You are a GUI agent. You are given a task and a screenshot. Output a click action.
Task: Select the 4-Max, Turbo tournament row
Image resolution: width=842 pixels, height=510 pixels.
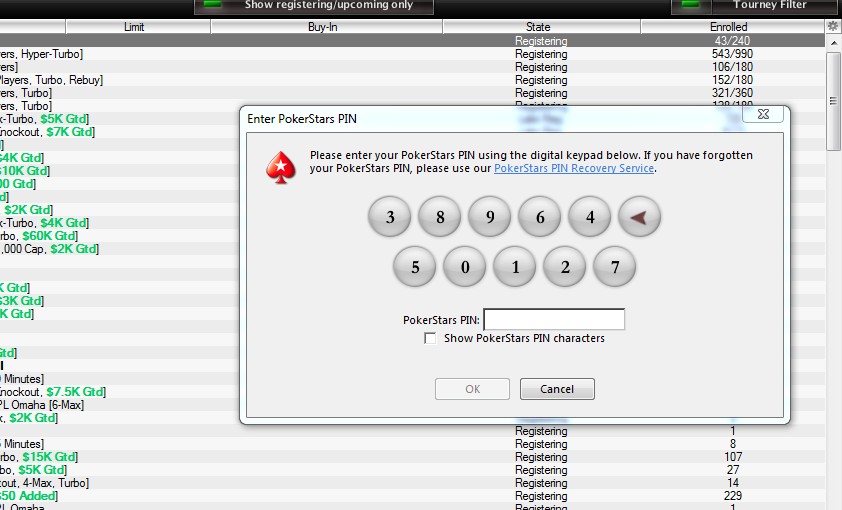coord(412,483)
